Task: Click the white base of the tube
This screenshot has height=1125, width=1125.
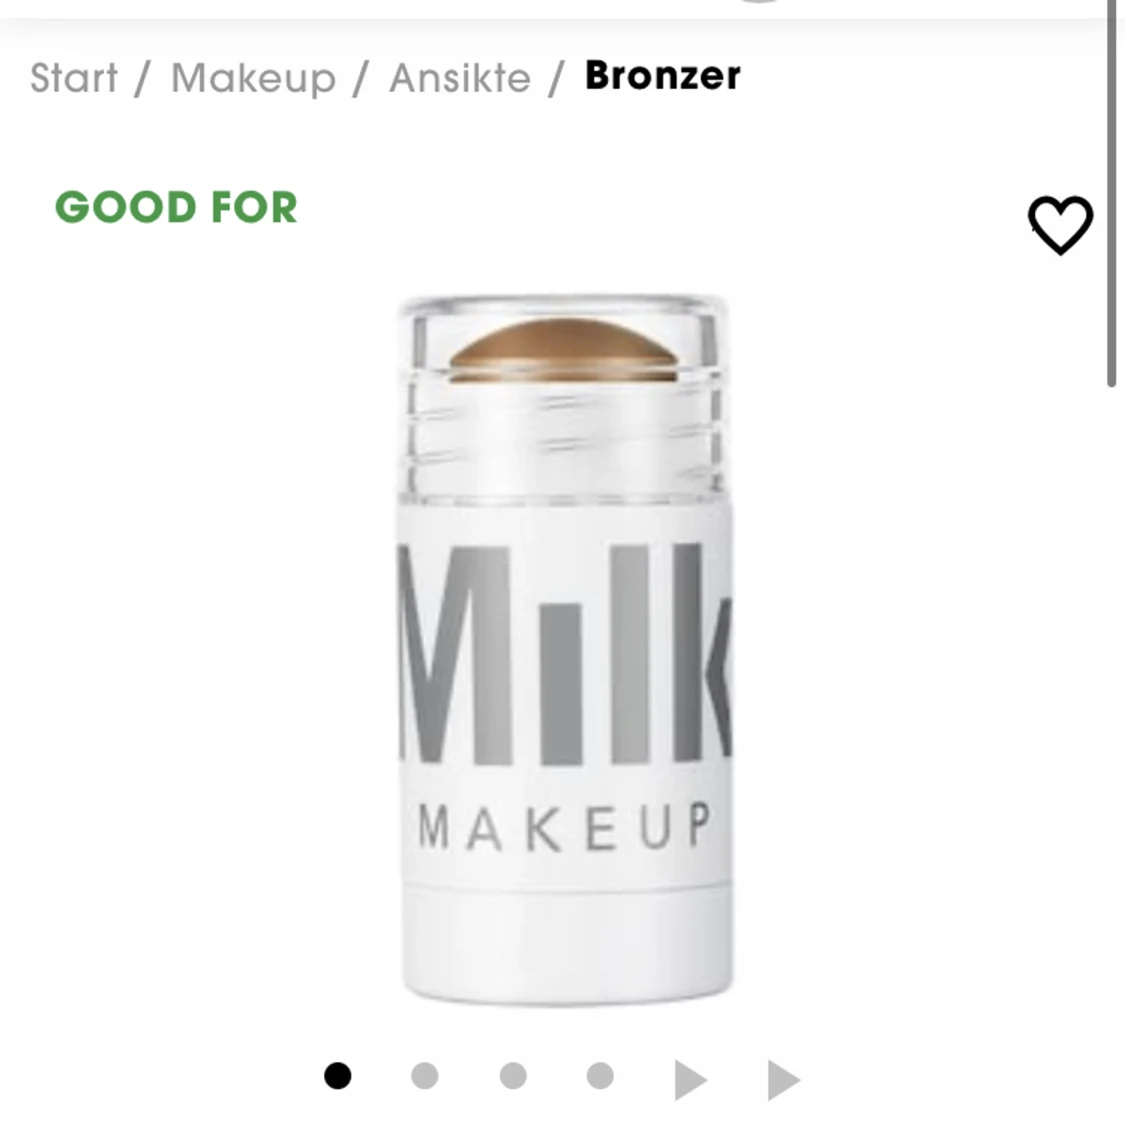Action: click(x=567, y=941)
